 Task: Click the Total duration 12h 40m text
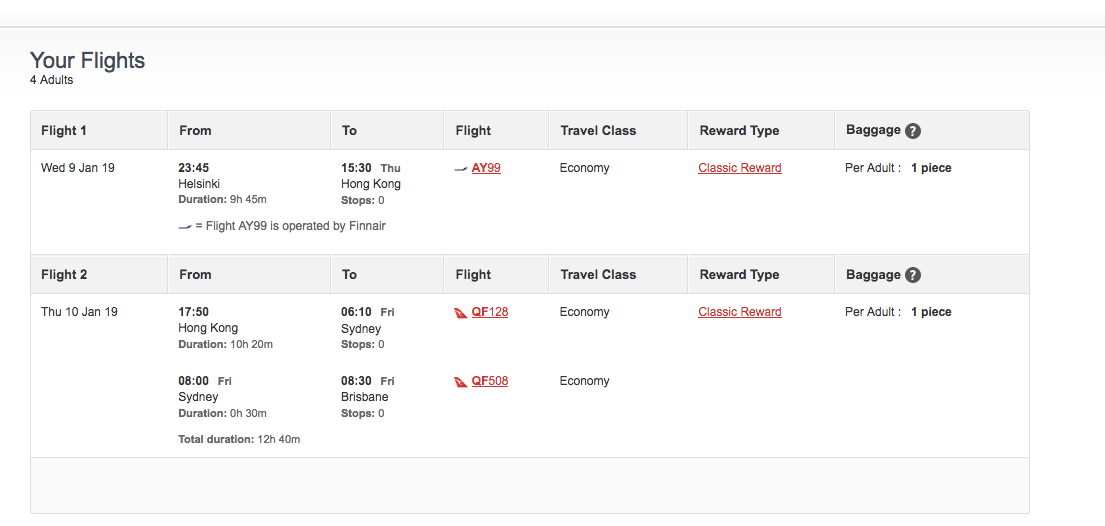pos(239,439)
